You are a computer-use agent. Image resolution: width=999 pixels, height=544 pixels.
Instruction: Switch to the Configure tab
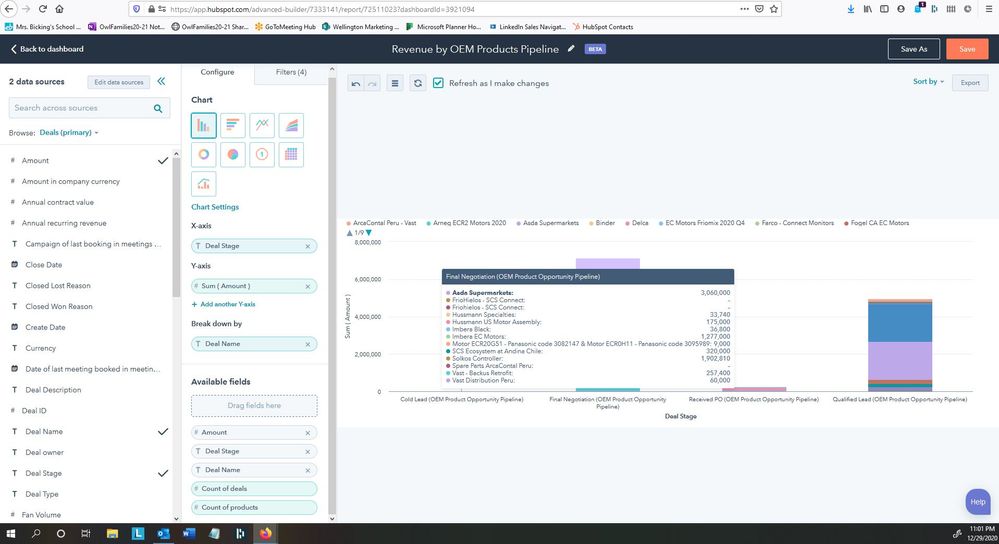217,72
